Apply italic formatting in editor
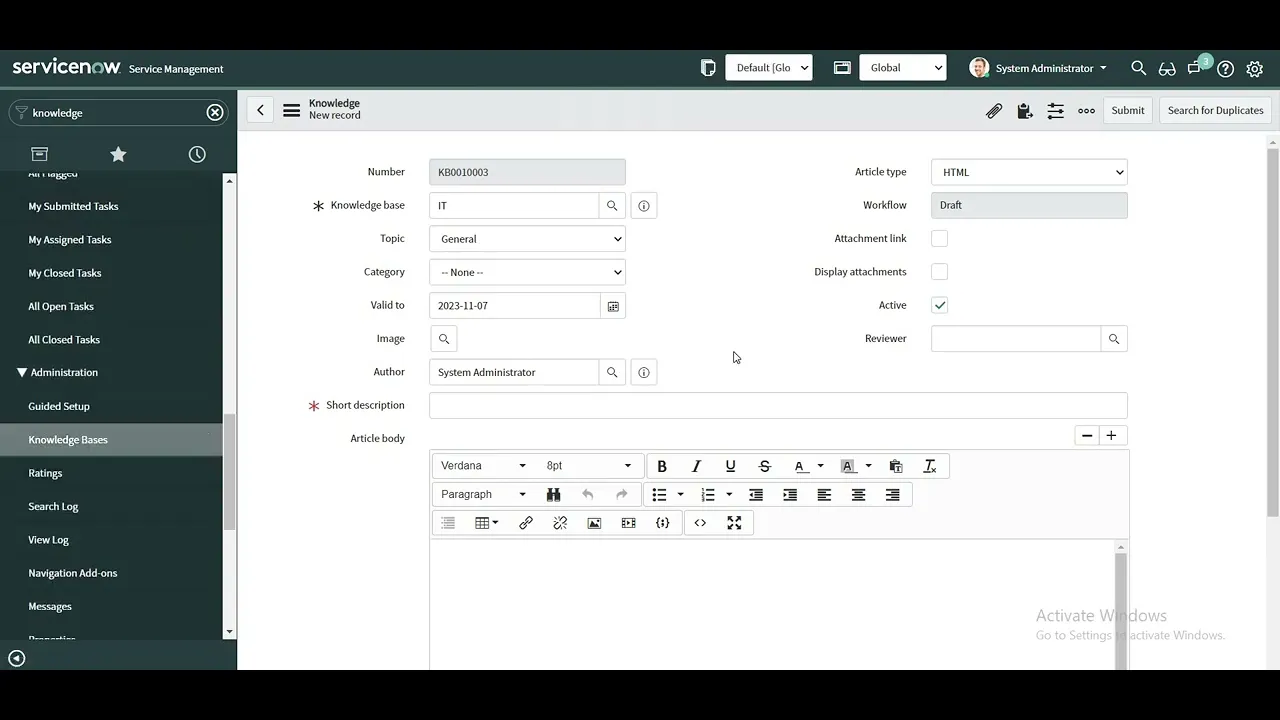The image size is (1280, 720). click(x=696, y=466)
